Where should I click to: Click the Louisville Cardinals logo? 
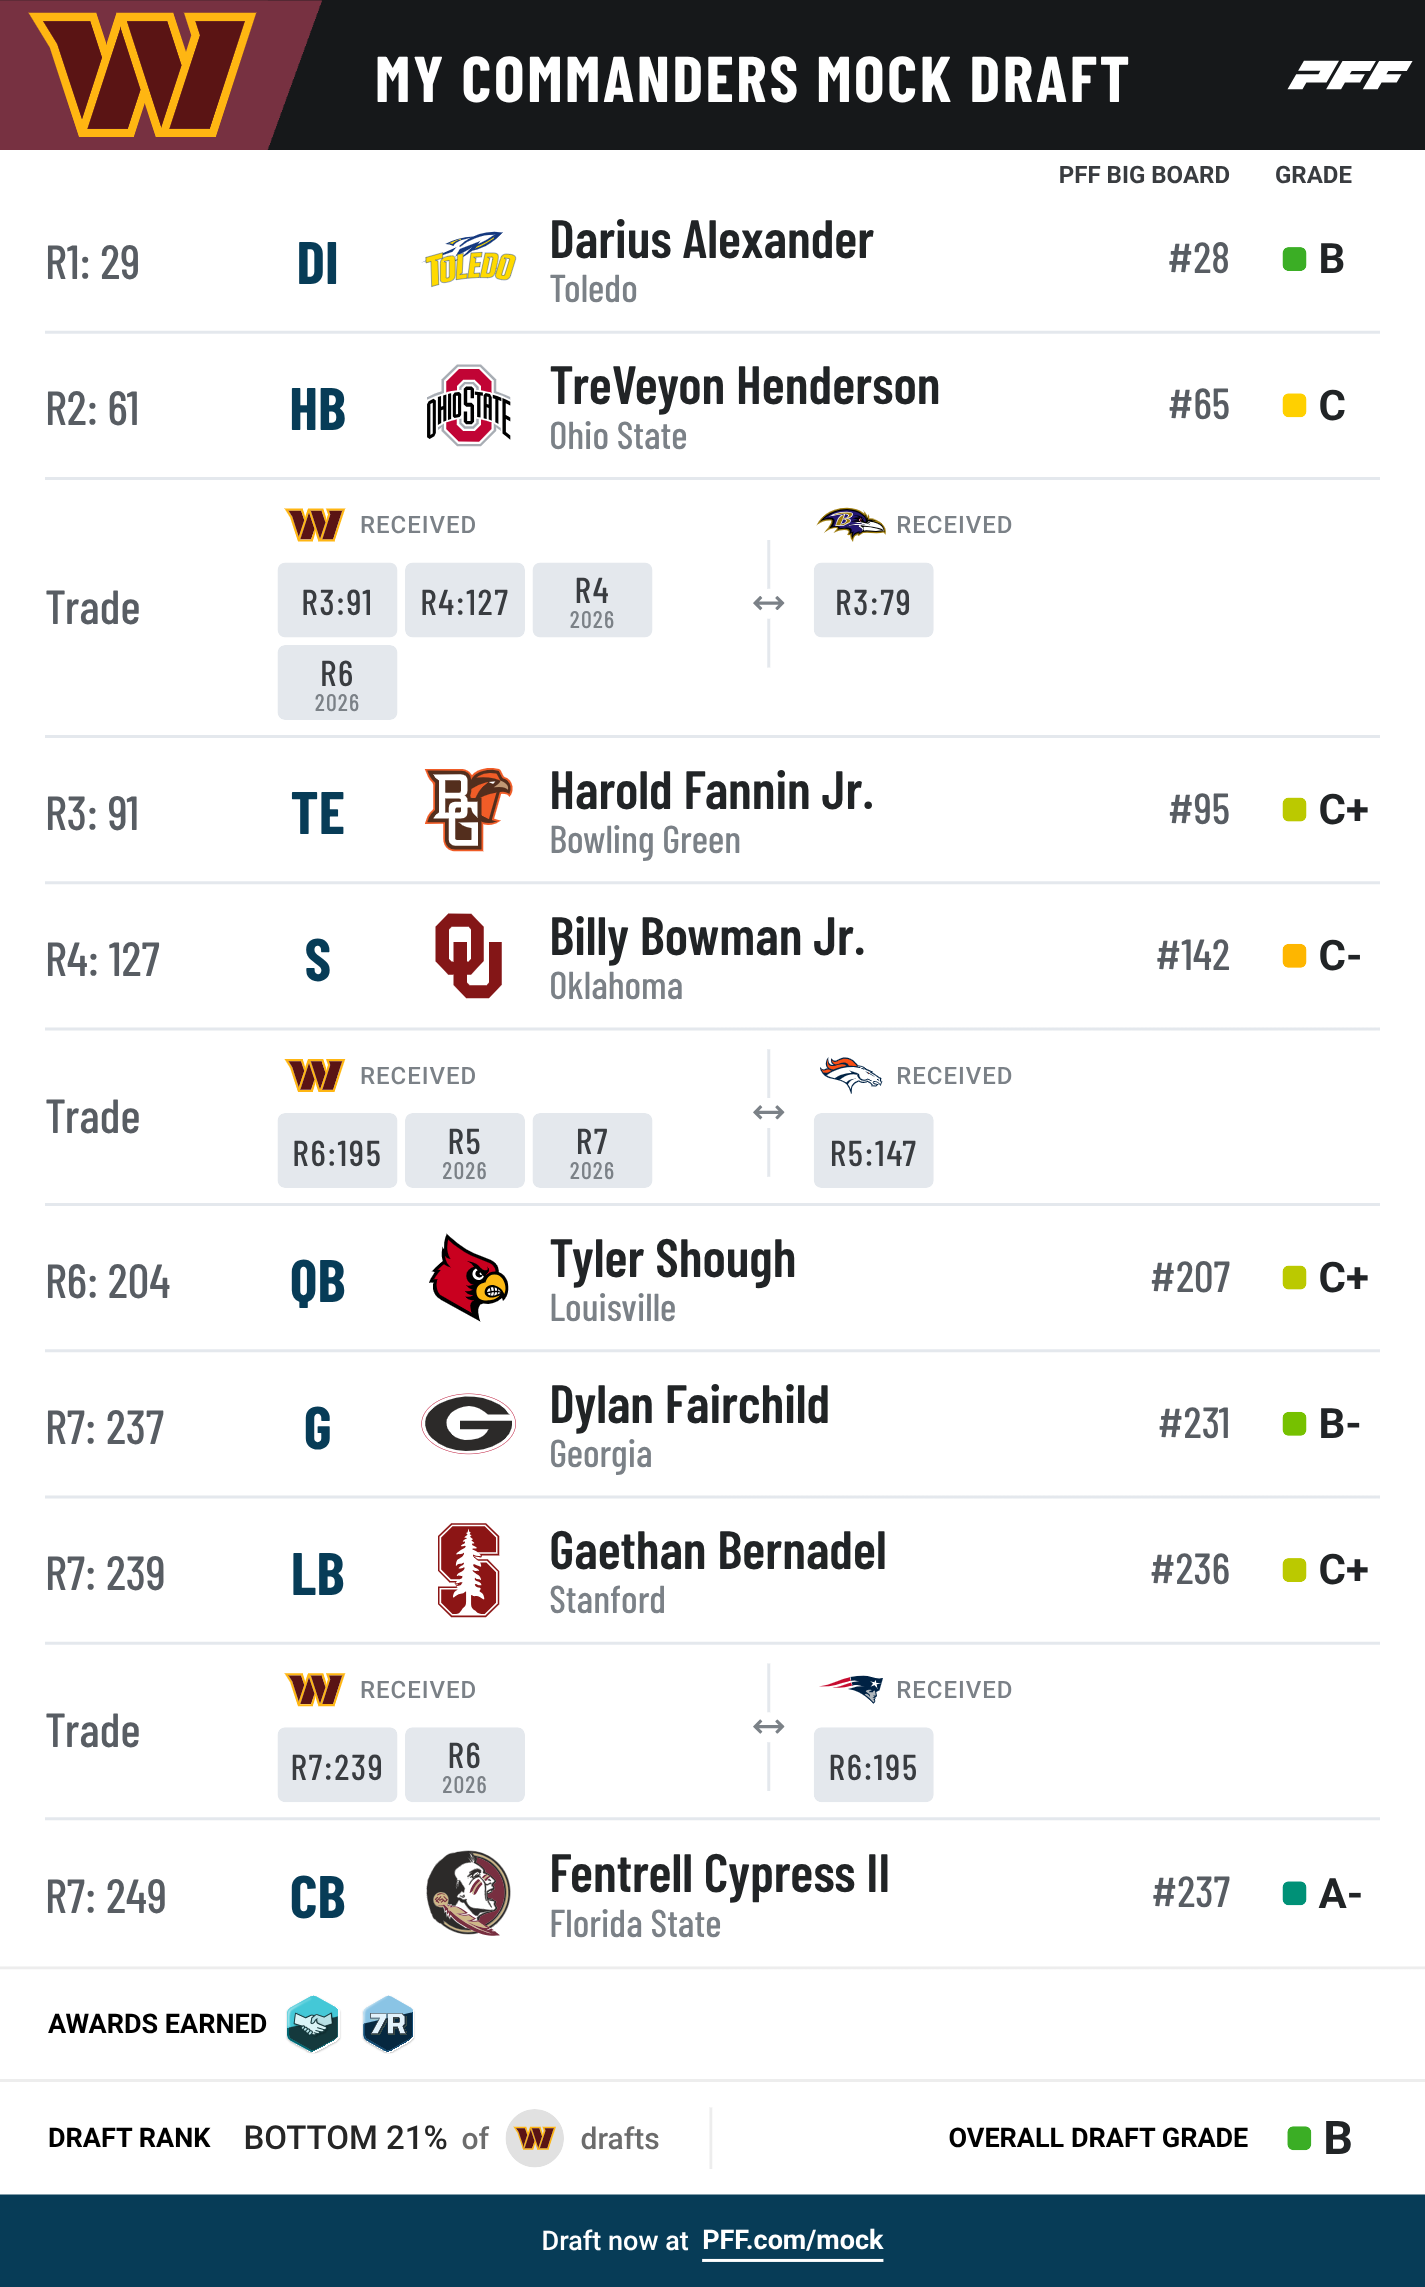[x=469, y=1278]
